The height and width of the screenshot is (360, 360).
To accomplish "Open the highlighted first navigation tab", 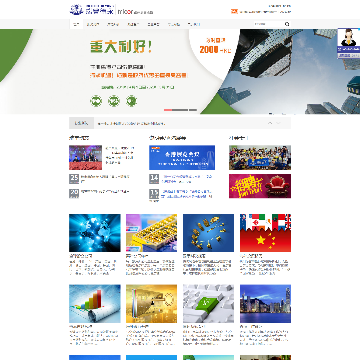I will tap(76, 24).
